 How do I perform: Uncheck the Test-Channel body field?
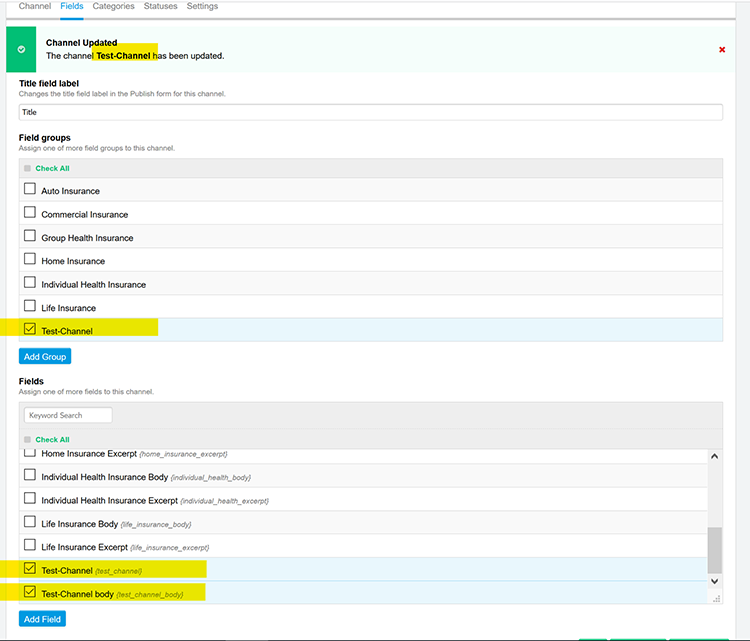point(30,592)
